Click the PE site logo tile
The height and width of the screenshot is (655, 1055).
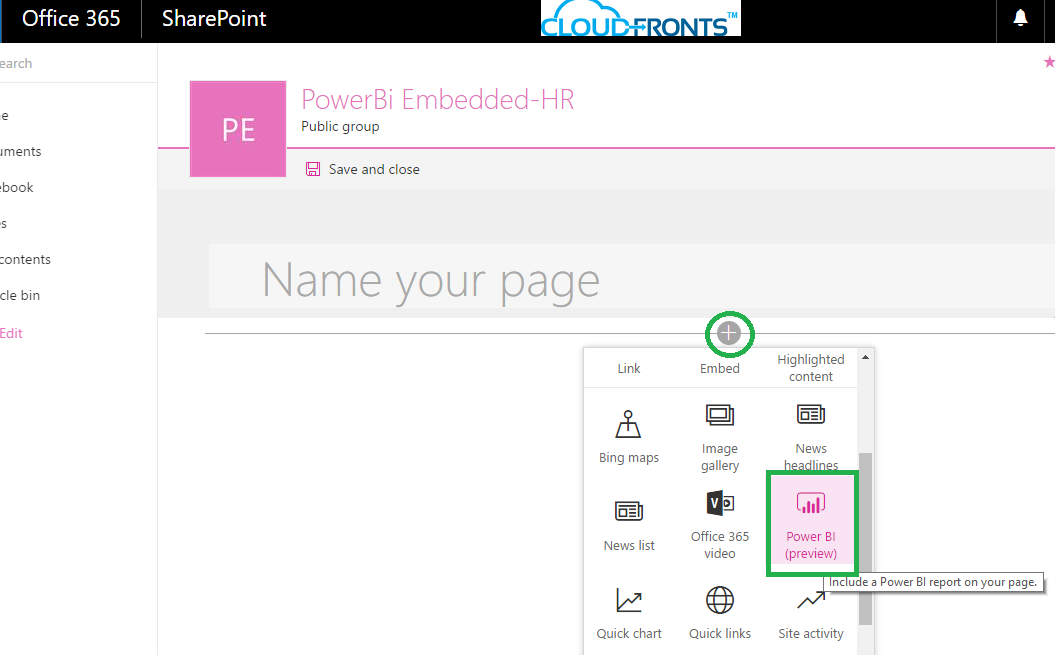pos(238,129)
